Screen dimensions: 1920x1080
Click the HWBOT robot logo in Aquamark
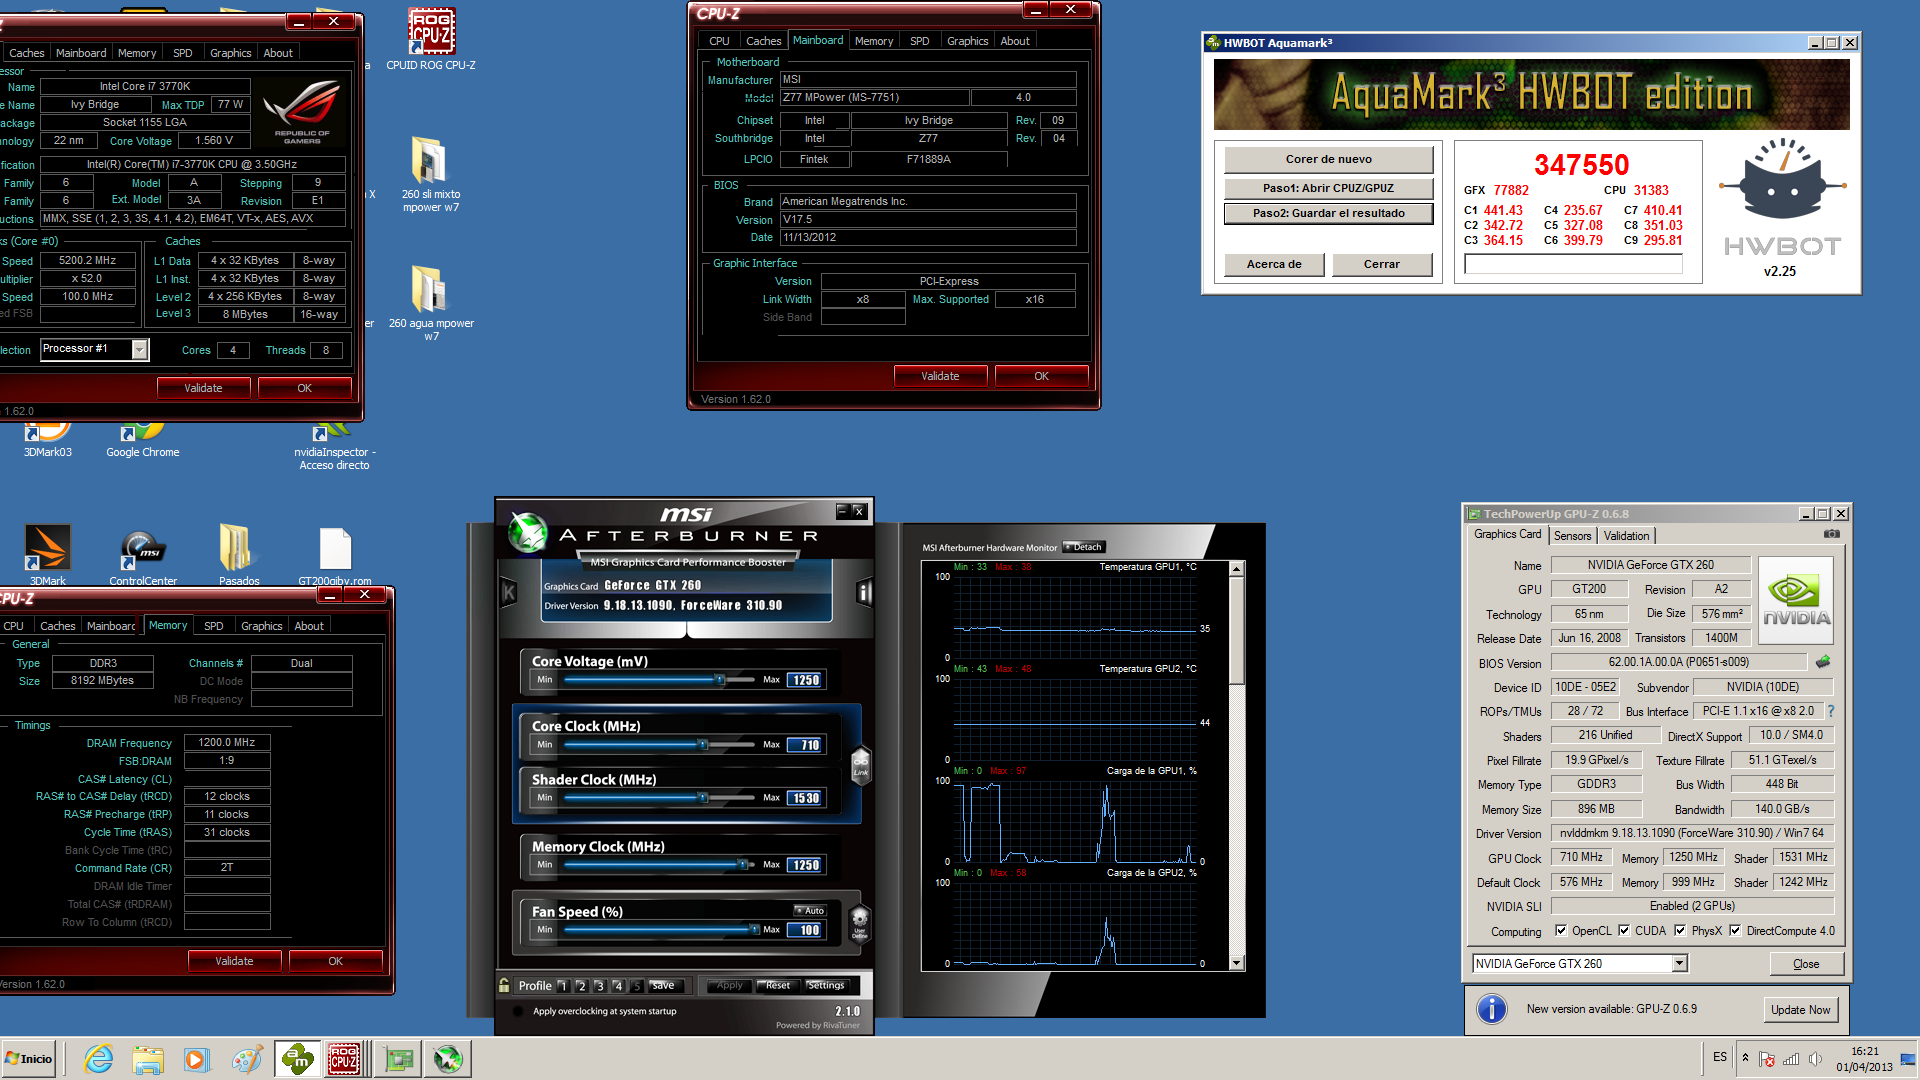tap(1782, 178)
